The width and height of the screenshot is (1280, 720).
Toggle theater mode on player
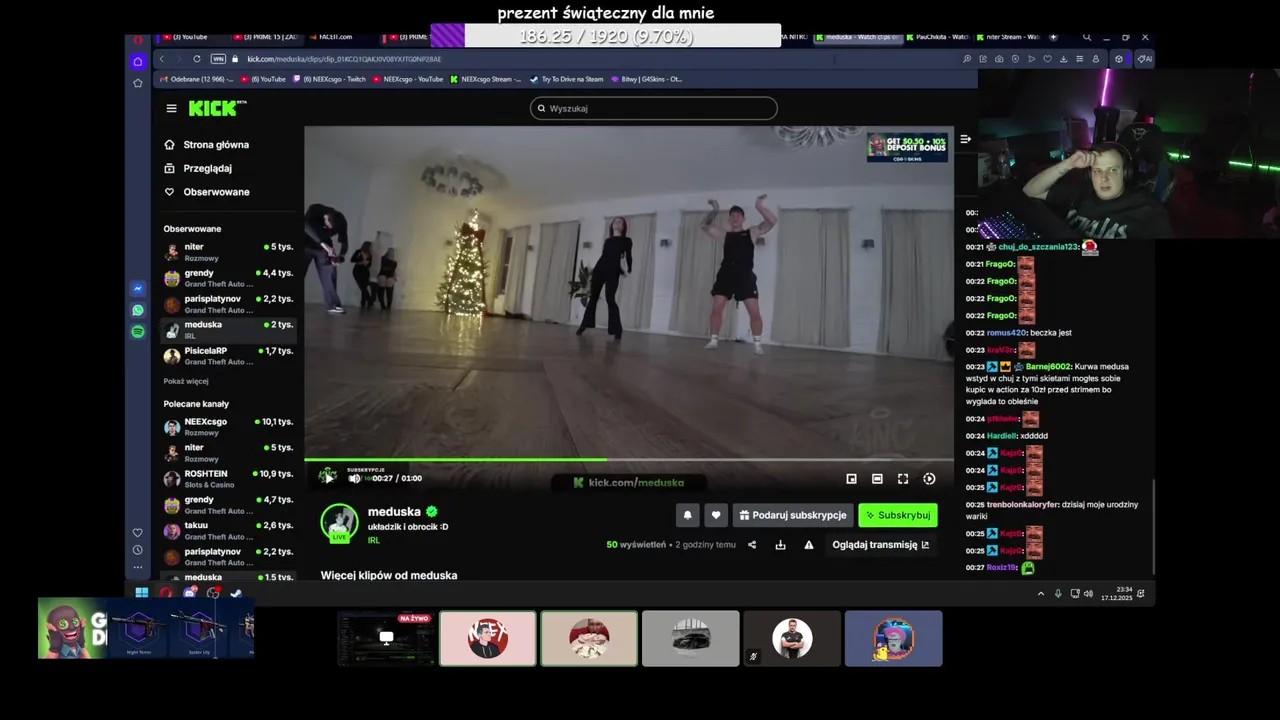coord(877,479)
